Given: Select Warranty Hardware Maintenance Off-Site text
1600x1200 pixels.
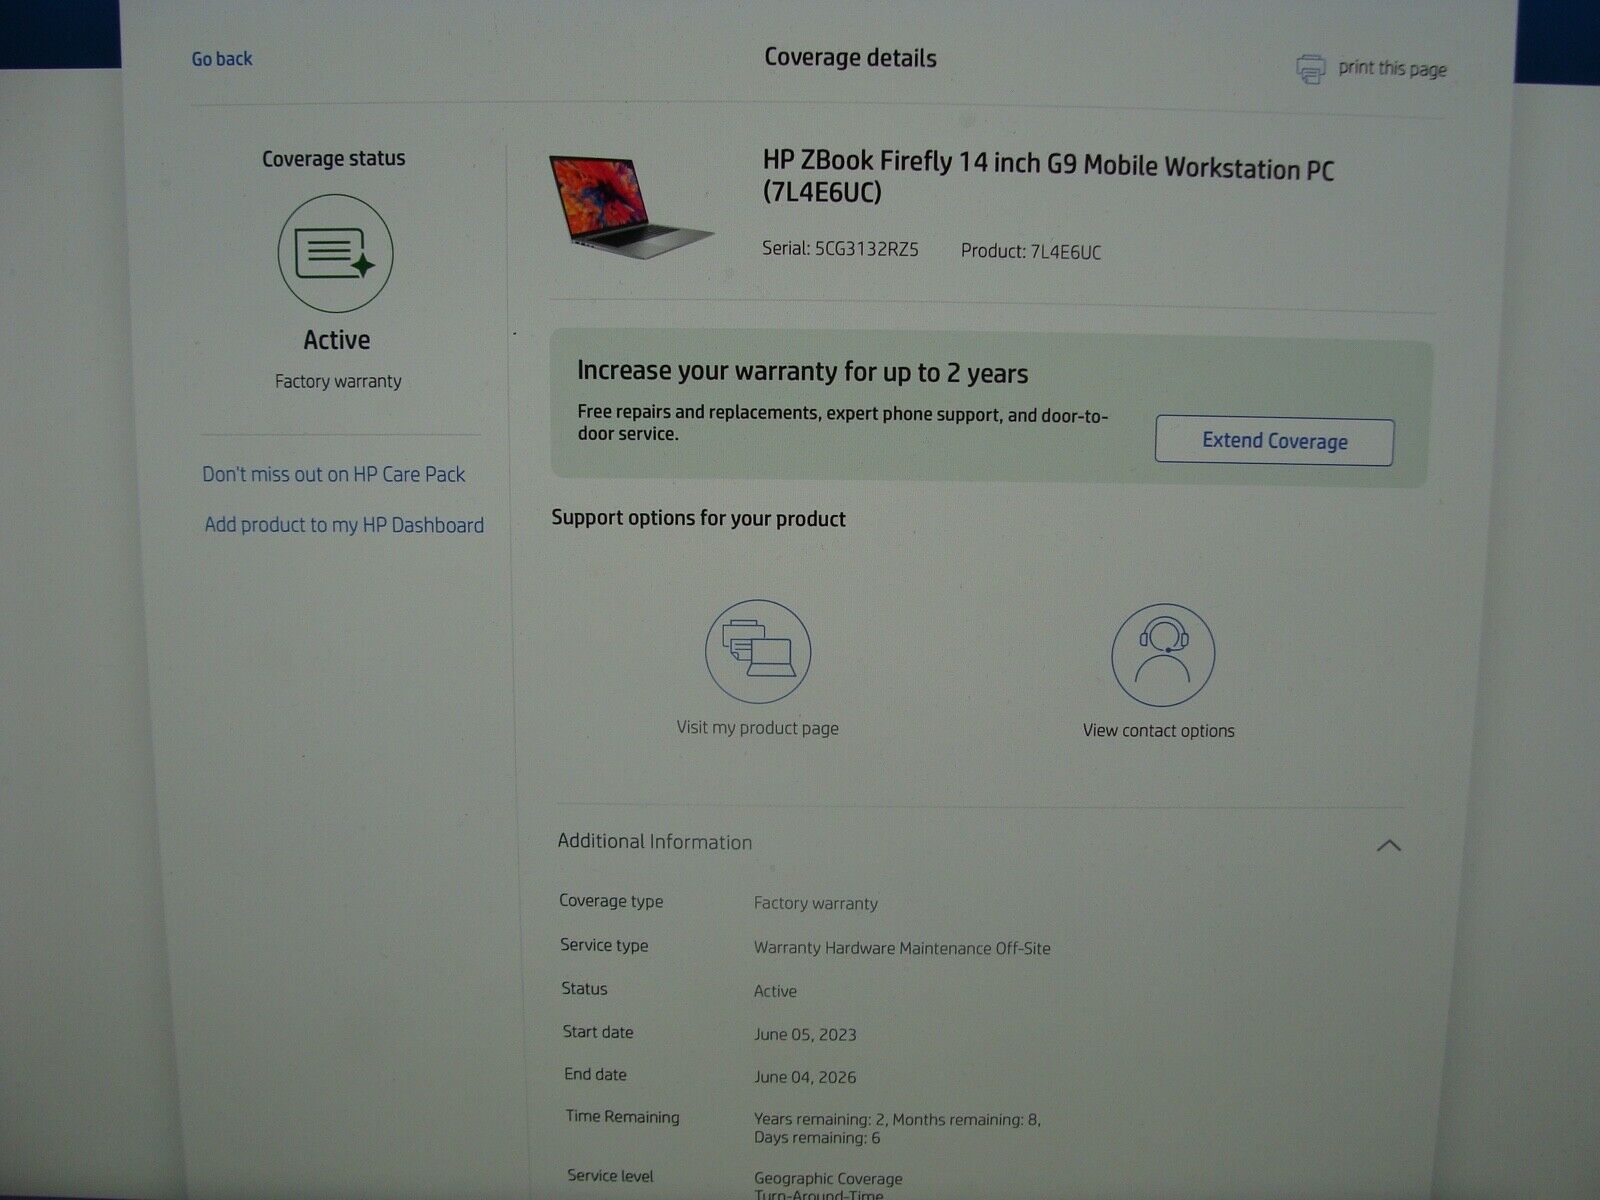Looking at the screenshot, I should tap(902, 948).
